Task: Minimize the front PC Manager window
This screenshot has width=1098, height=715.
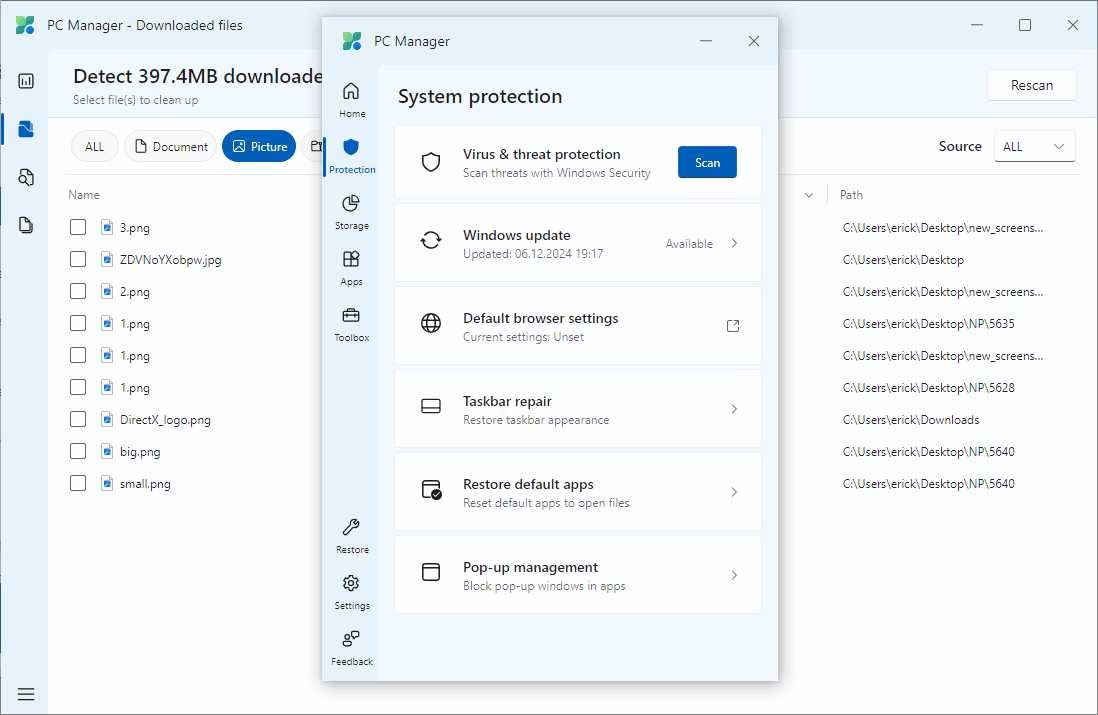Action: pos(706,41)
